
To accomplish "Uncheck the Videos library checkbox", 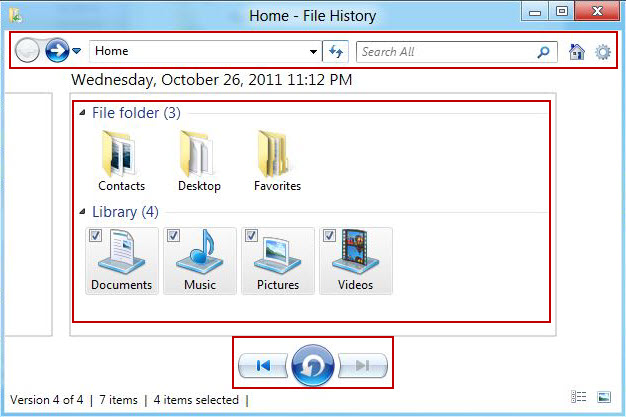I will (x=329, y=235).
